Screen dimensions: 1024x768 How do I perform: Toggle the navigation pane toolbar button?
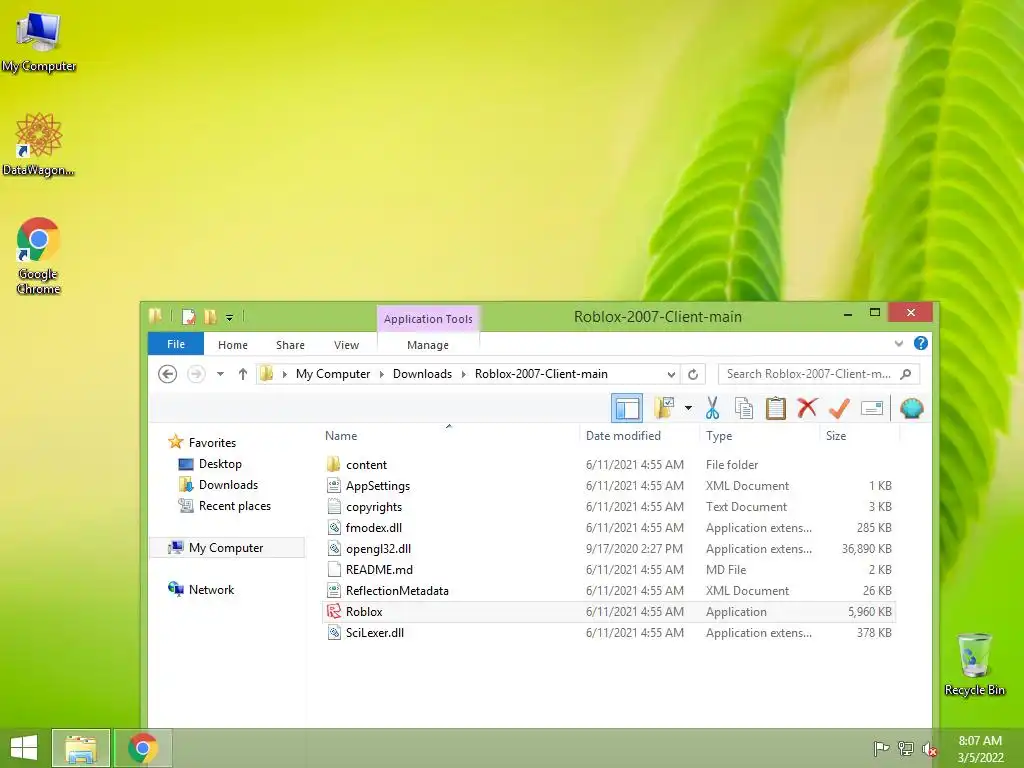click(627, 408)
